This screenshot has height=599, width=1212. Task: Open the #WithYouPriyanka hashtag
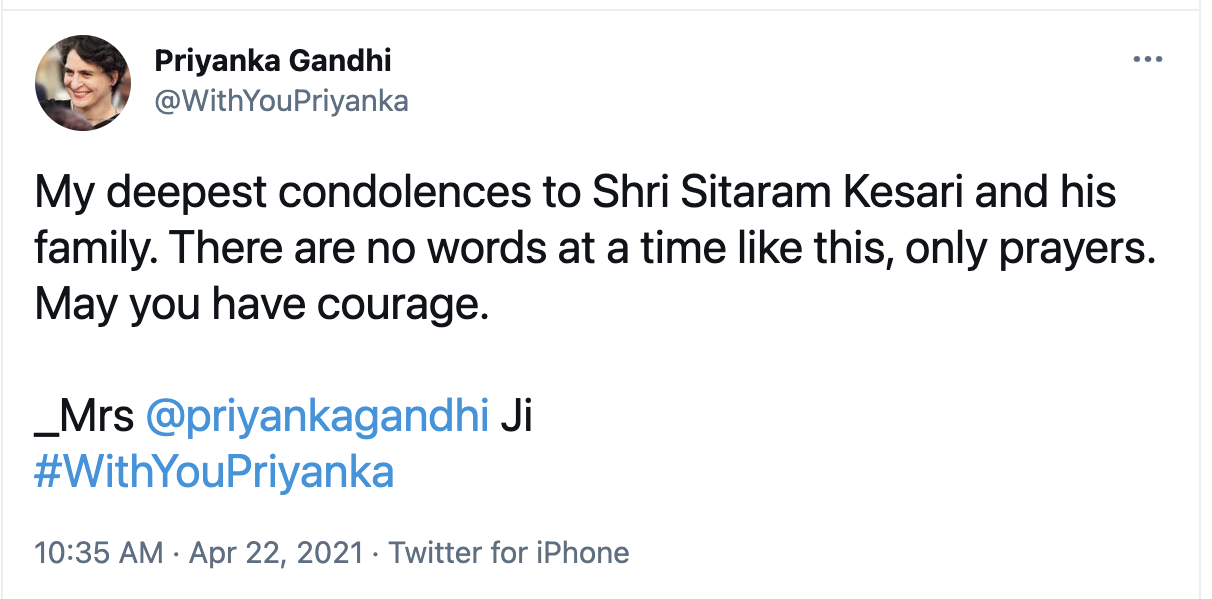(214, 471)
